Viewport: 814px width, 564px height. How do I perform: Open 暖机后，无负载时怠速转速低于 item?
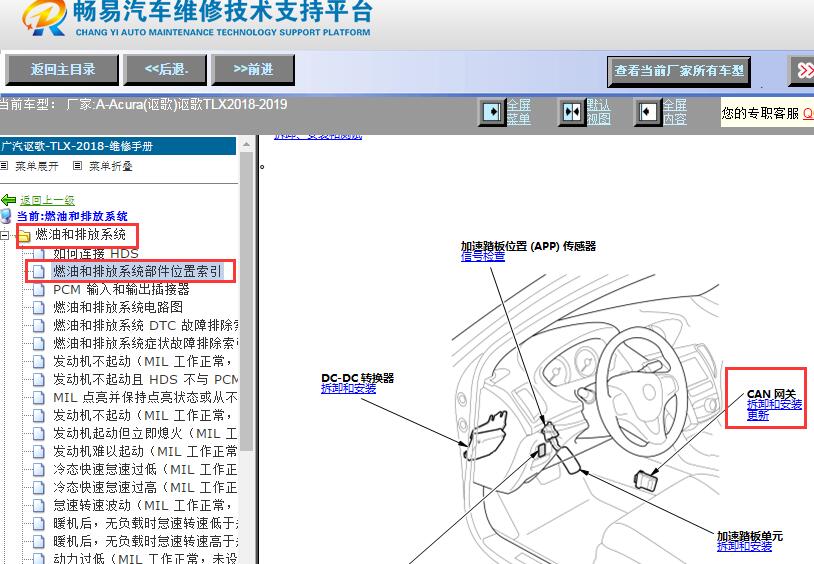[x=146, y=523]
